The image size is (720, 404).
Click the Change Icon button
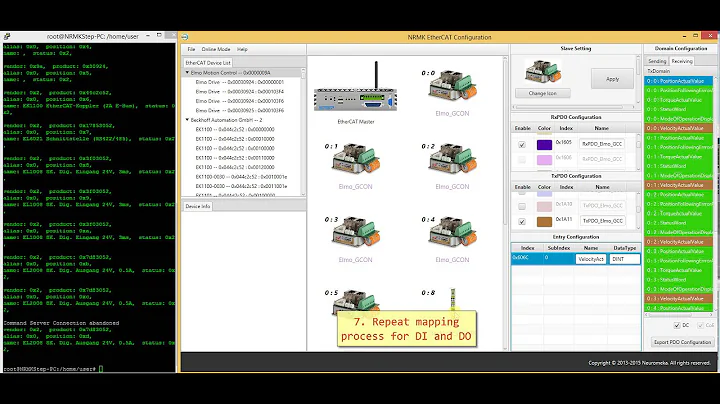tap(542, 93)
